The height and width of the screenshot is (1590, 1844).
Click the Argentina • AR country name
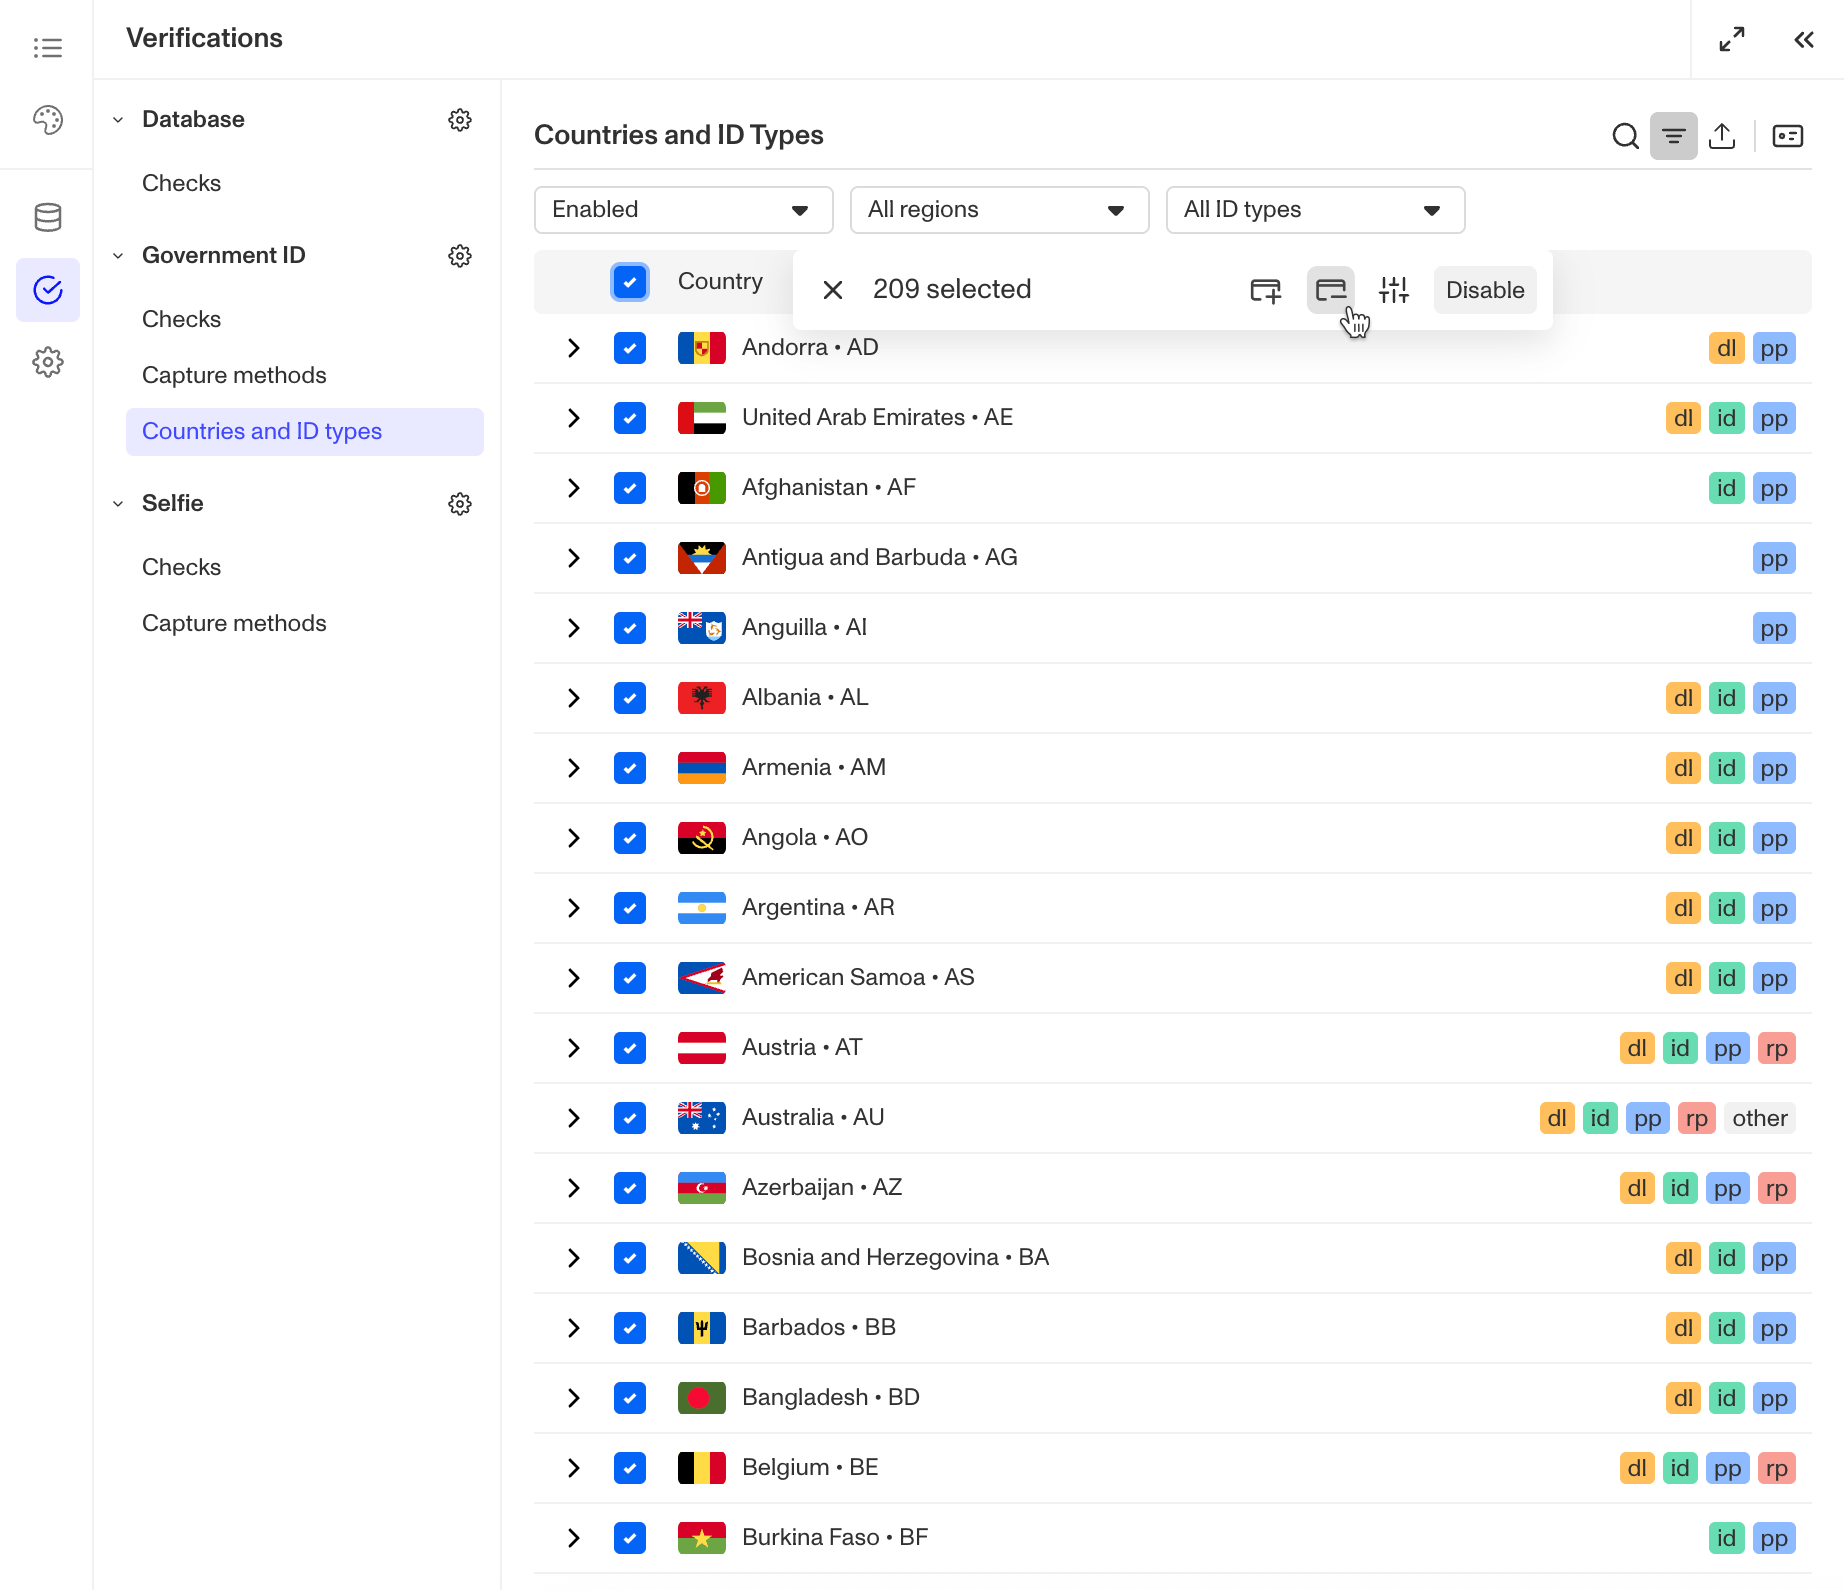[x=818, y=908]
